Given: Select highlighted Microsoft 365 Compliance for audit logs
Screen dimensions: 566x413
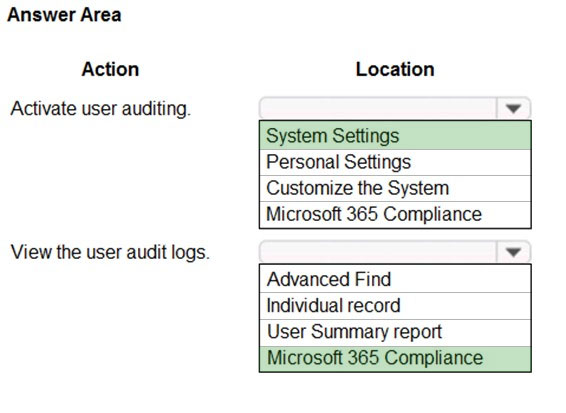Looking at the screenshot, I should tap(395, 358).
